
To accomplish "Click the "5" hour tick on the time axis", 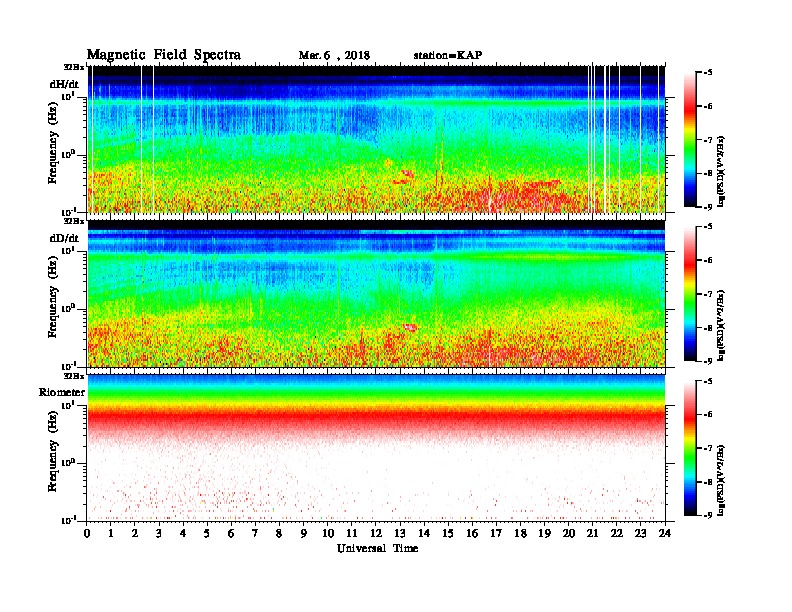I will 207,534.
